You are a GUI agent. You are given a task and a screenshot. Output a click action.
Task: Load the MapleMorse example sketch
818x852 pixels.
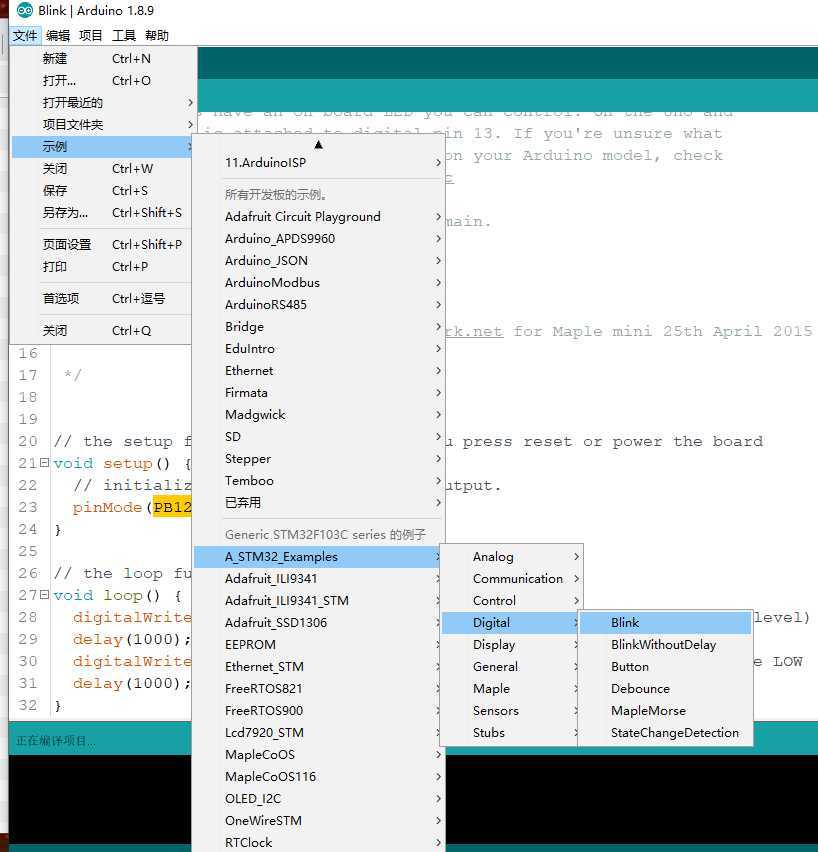(666, 711)
